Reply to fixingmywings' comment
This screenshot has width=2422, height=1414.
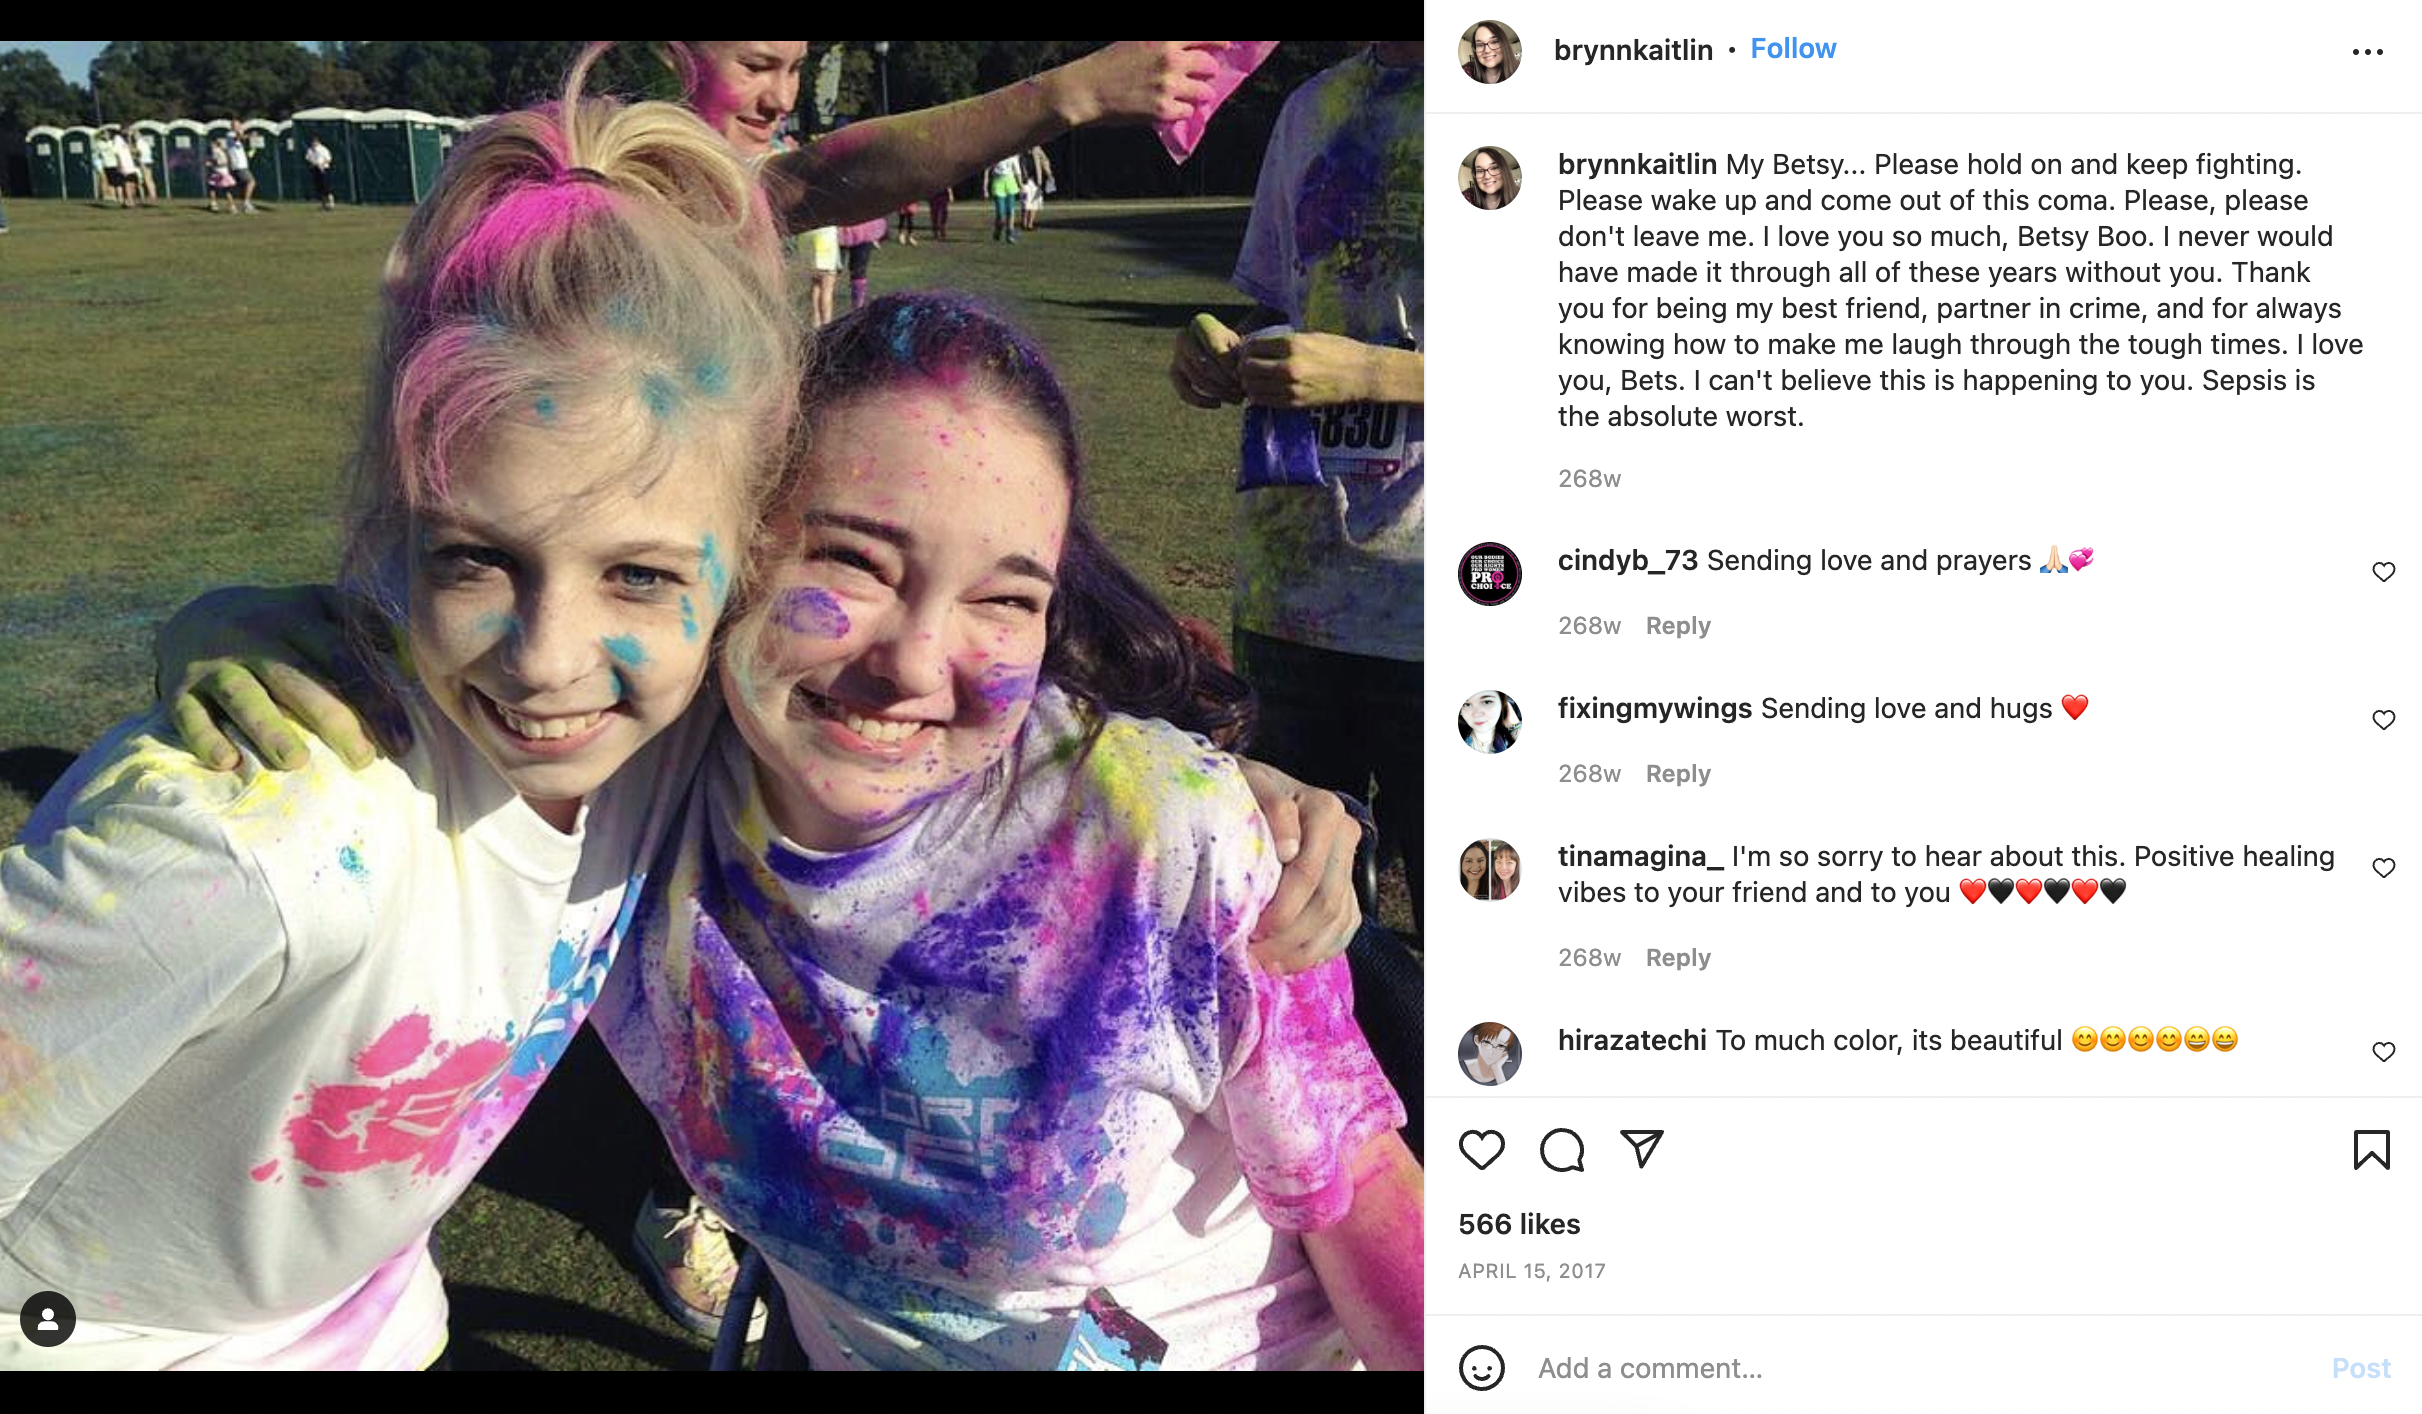click(x=1678, y=774)
